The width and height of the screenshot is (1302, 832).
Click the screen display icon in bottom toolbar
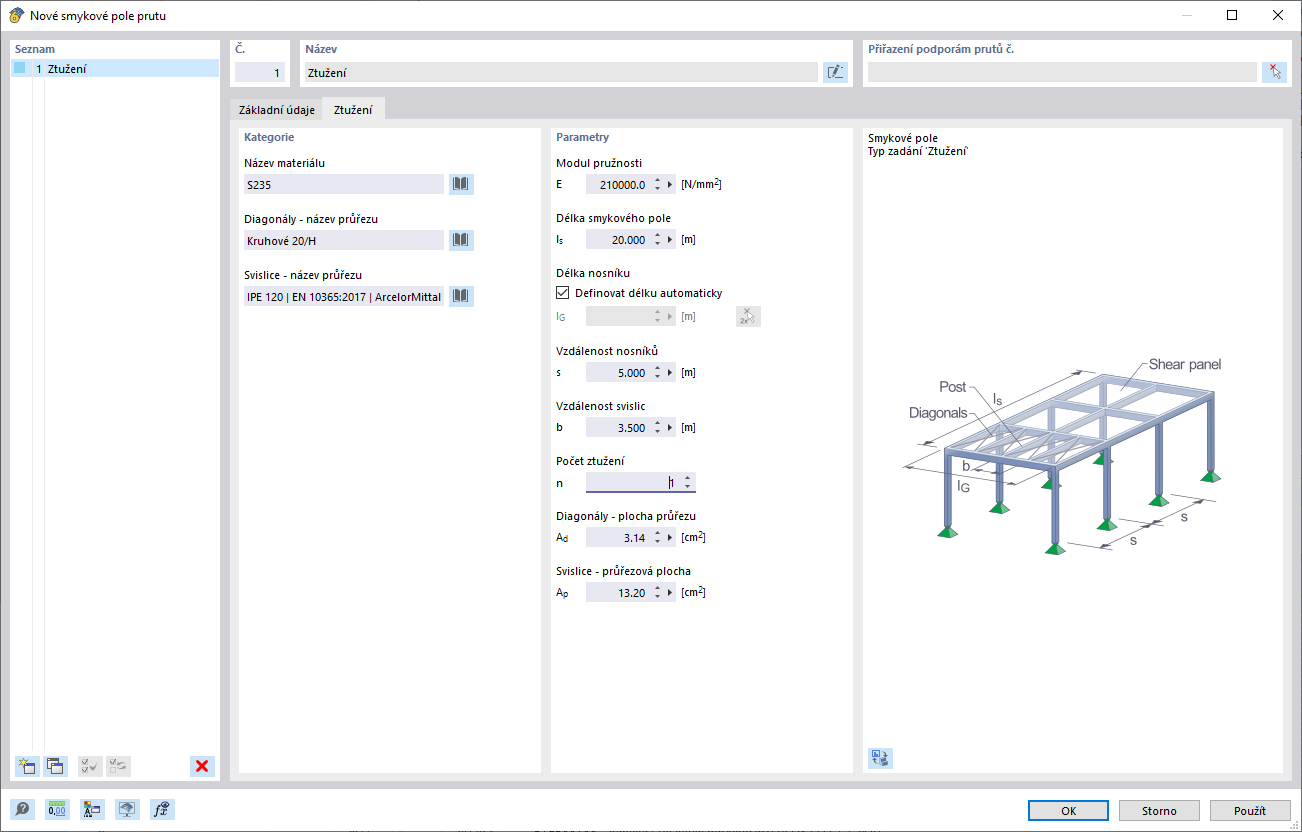point(127,810)
